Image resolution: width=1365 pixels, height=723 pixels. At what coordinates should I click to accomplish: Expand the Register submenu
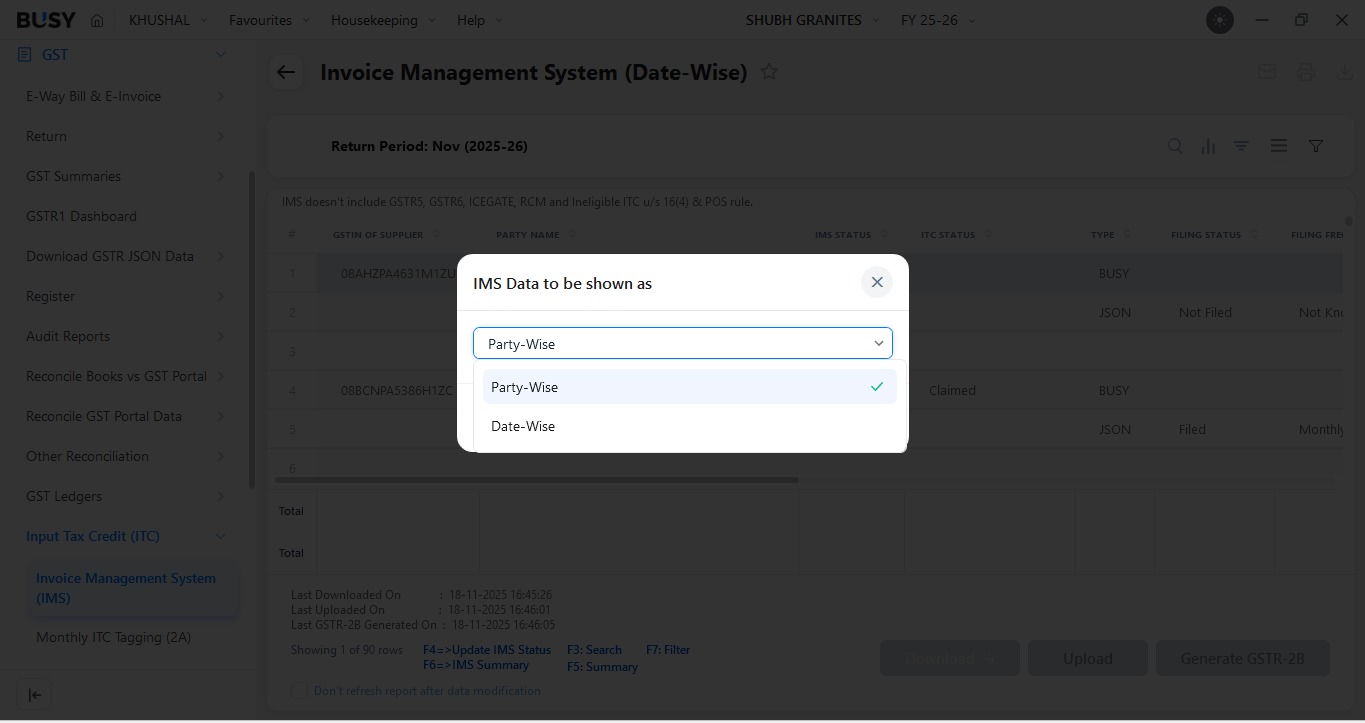[125, 296]
